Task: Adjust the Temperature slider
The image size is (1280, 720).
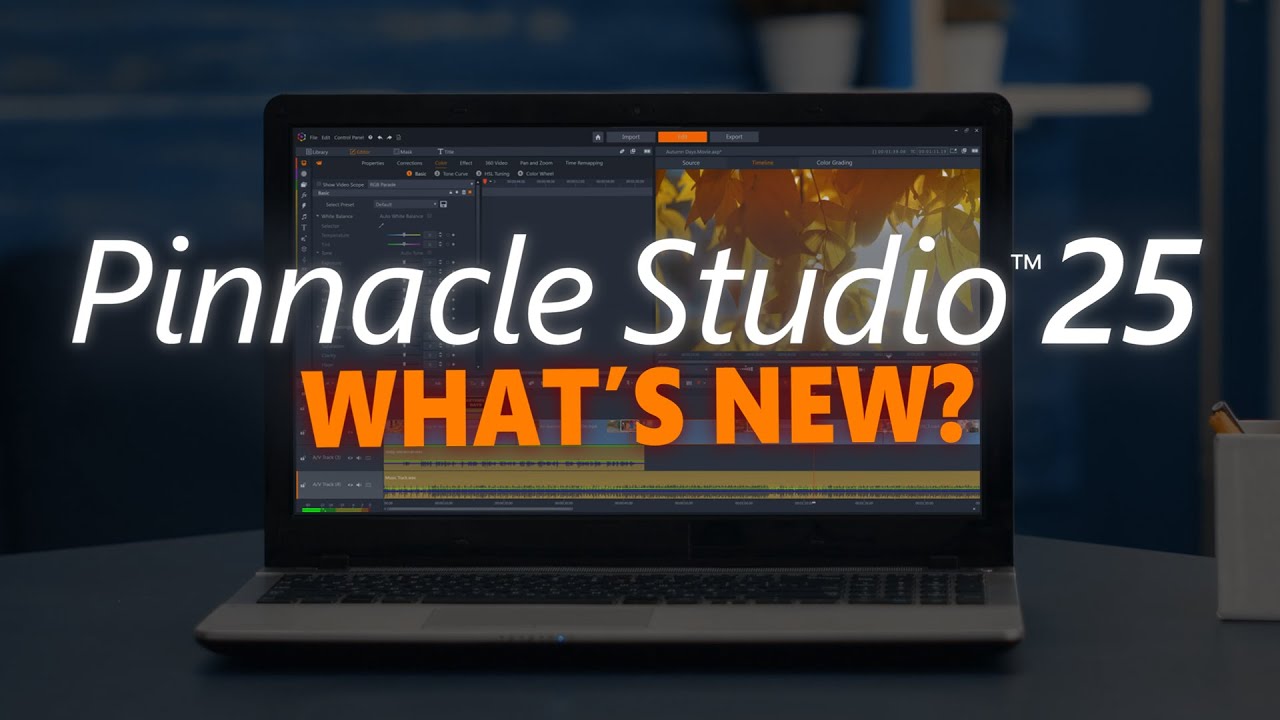Action: (403, 235)
